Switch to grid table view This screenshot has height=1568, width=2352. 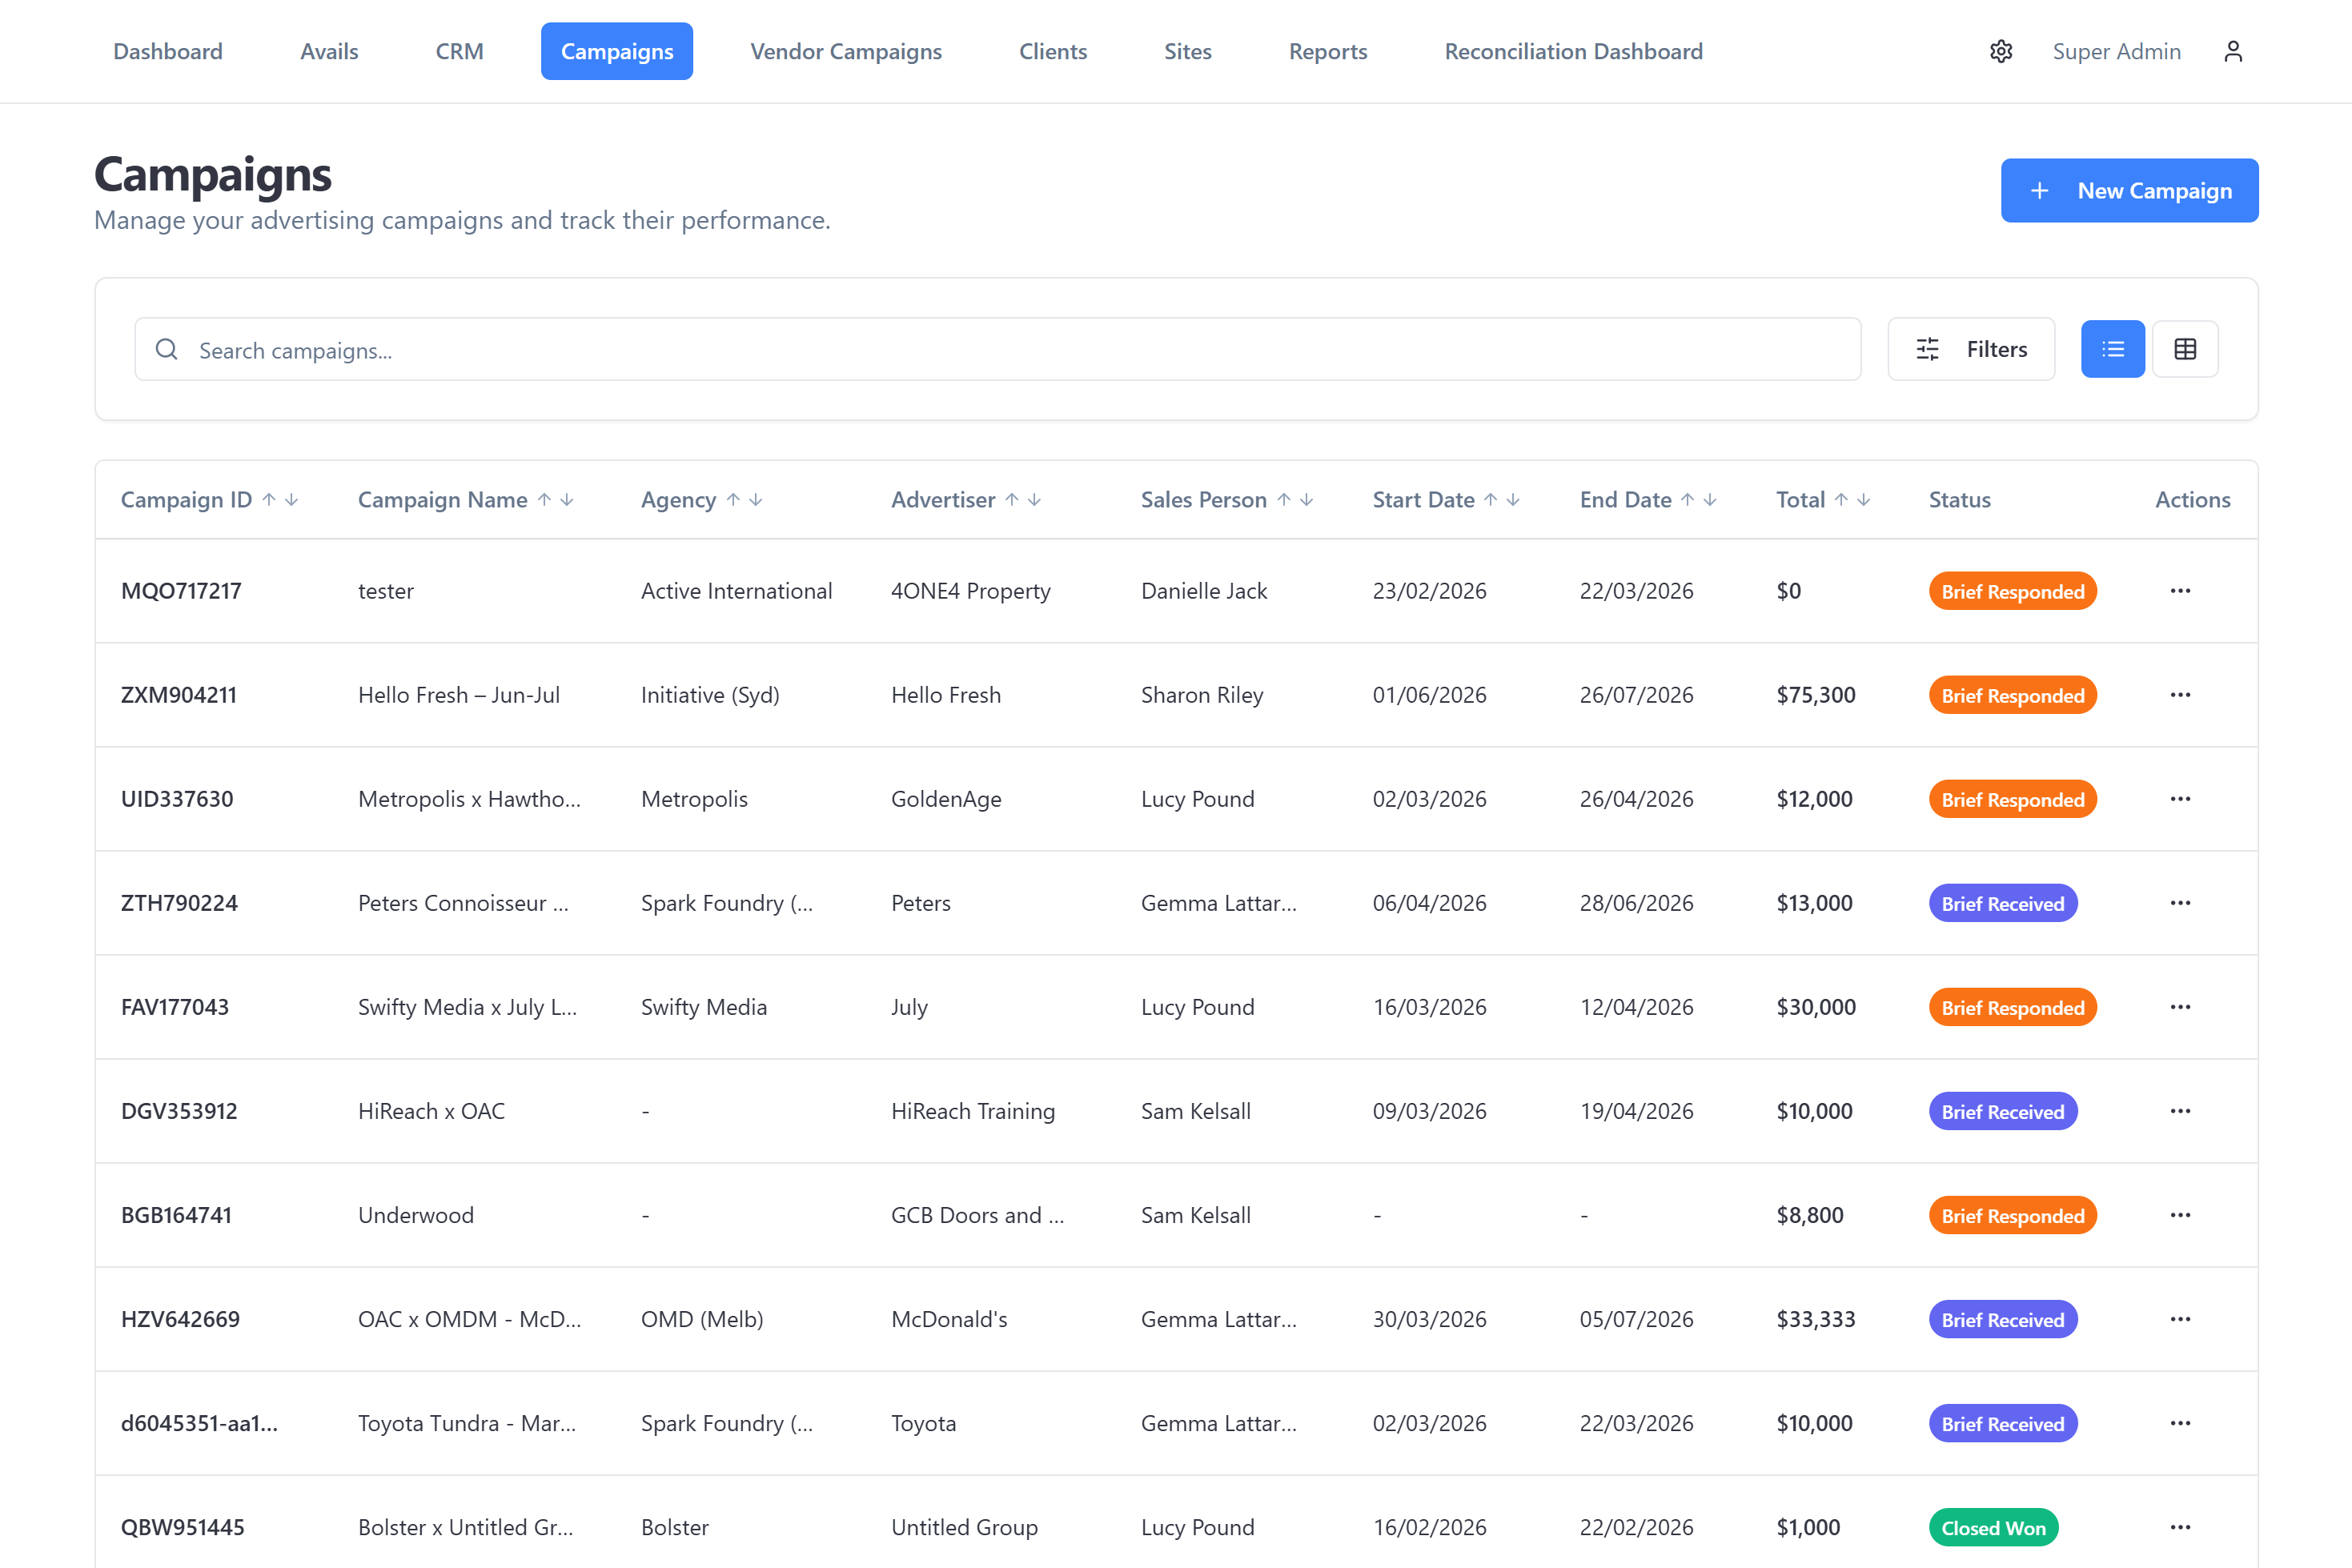click(x=2185, y=349)
